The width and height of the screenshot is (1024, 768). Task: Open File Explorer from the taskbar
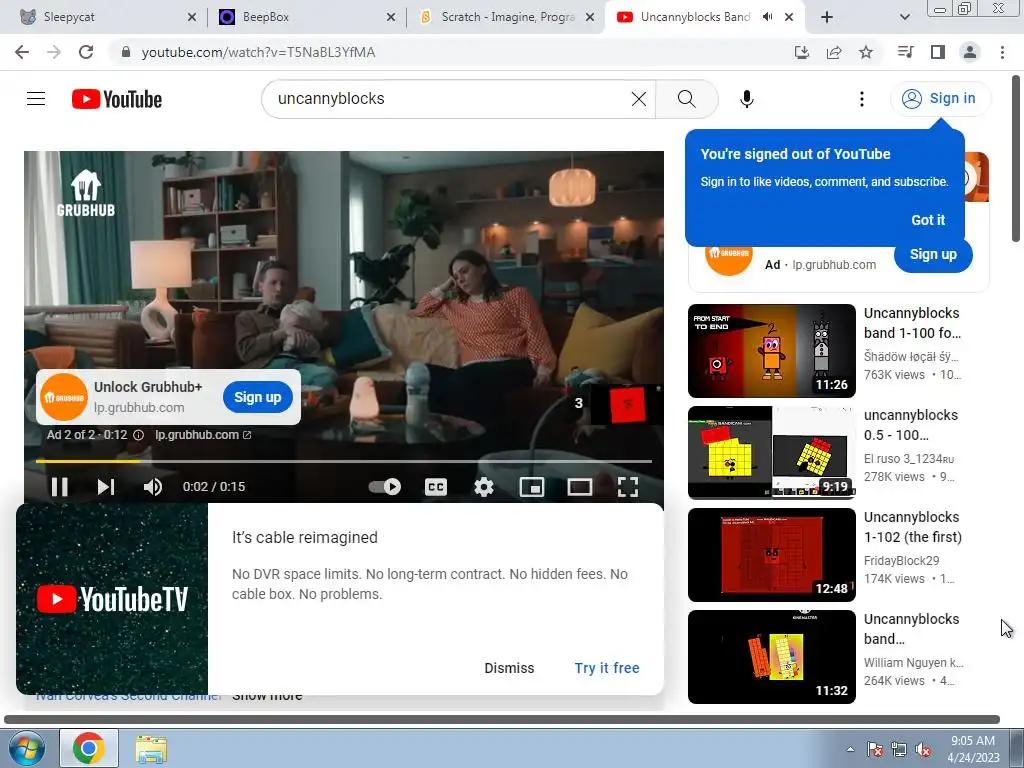point(151,748)
